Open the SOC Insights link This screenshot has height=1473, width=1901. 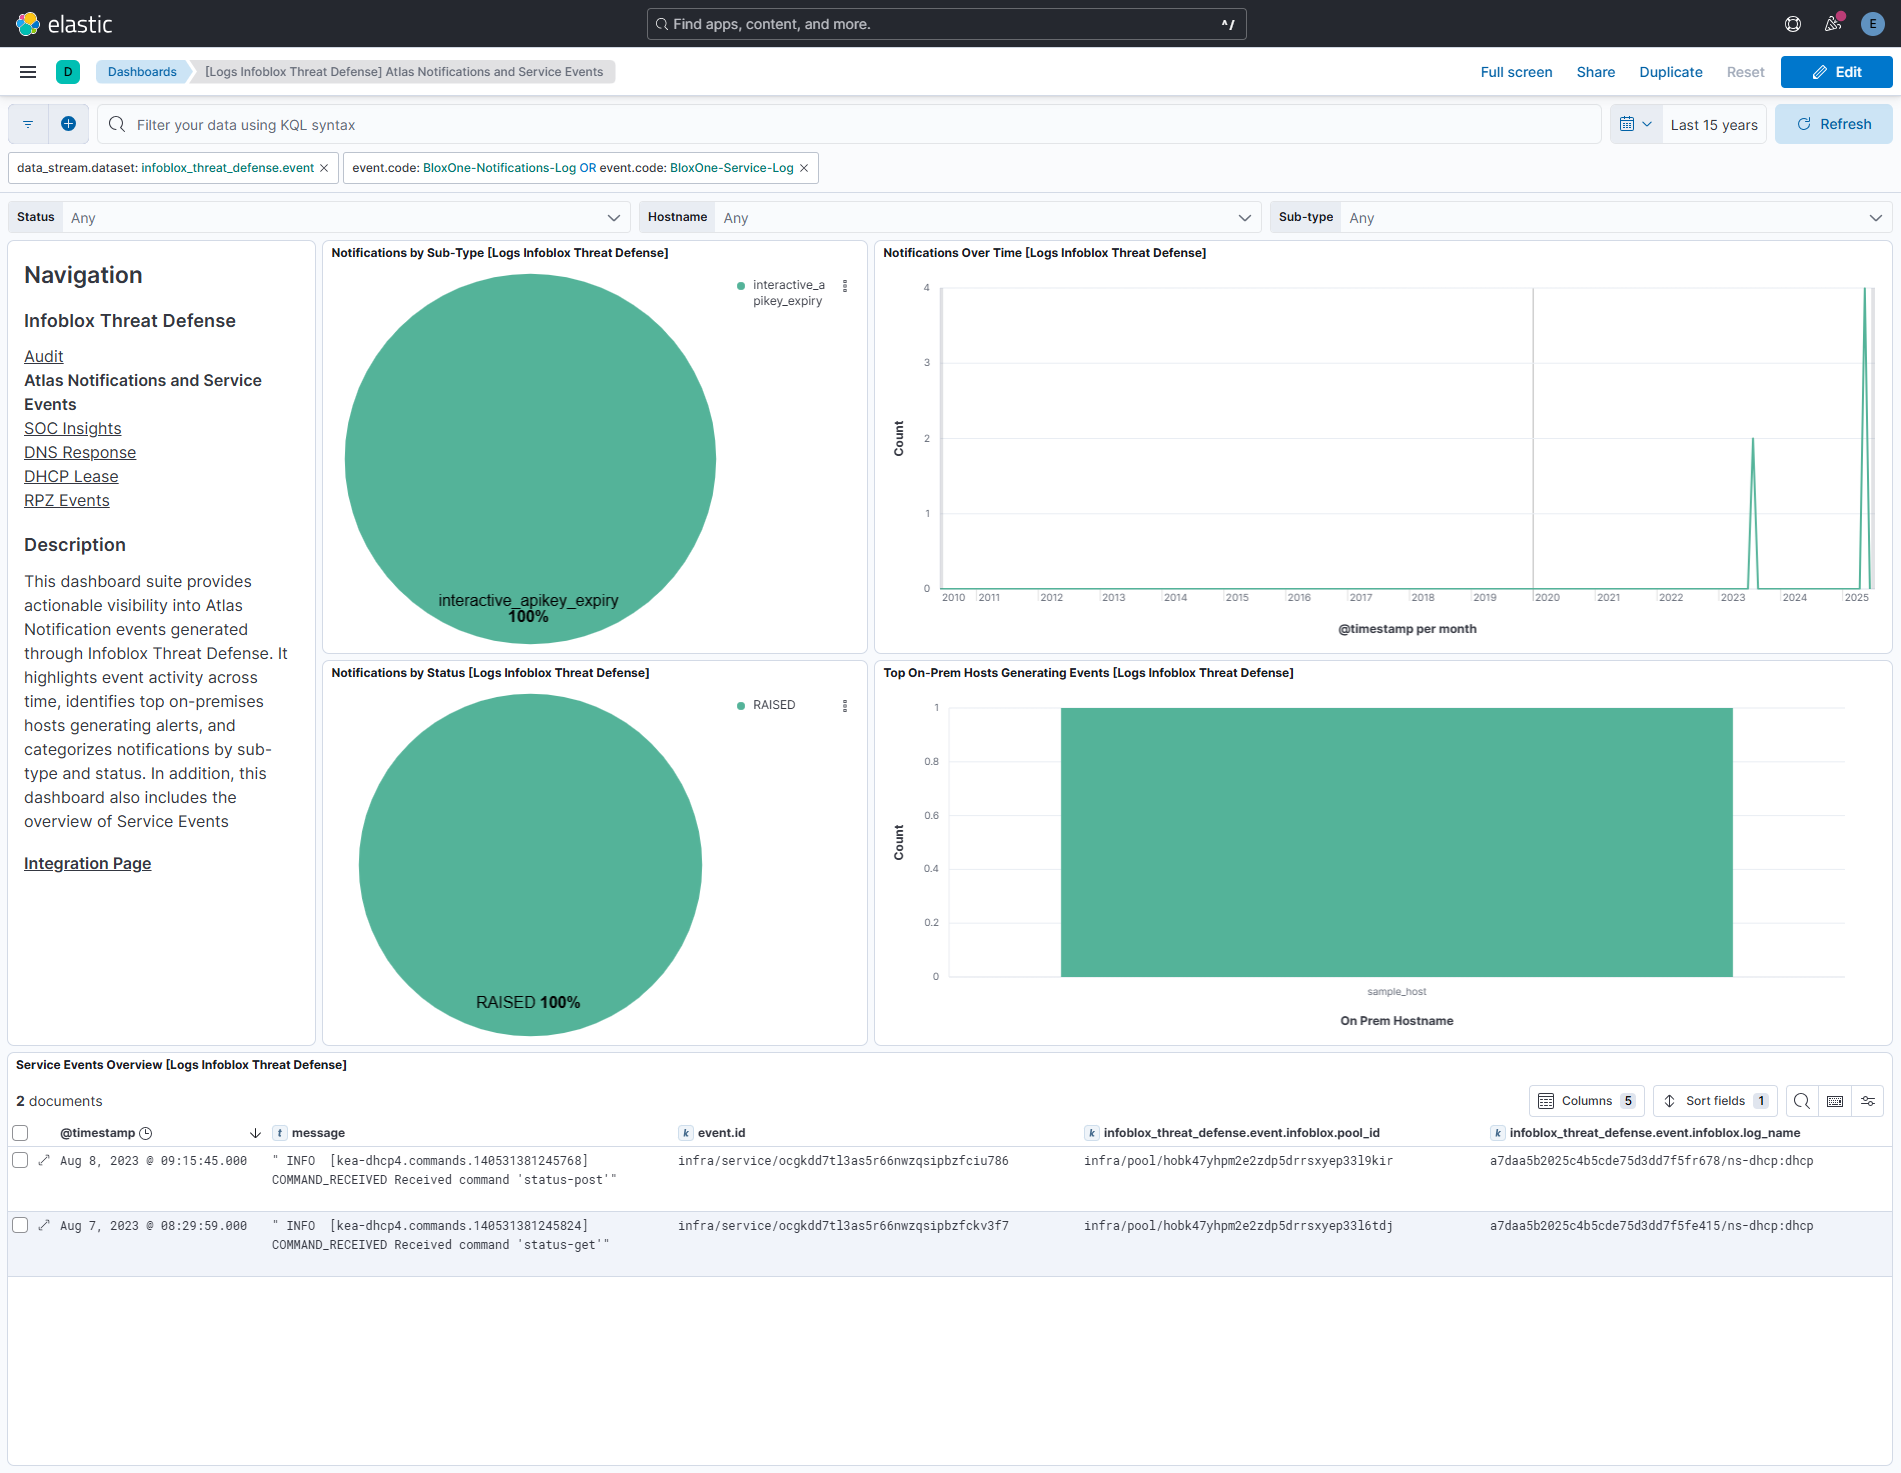(x=73, y=428)
